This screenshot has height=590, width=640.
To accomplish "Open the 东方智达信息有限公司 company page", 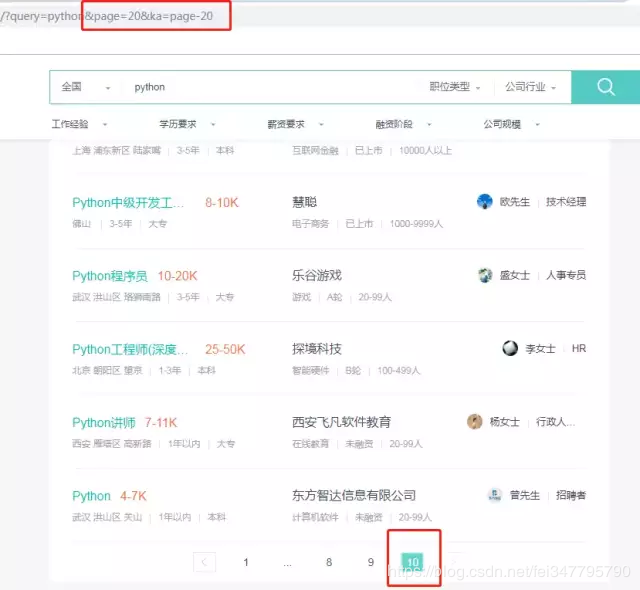I will (354, 495).
